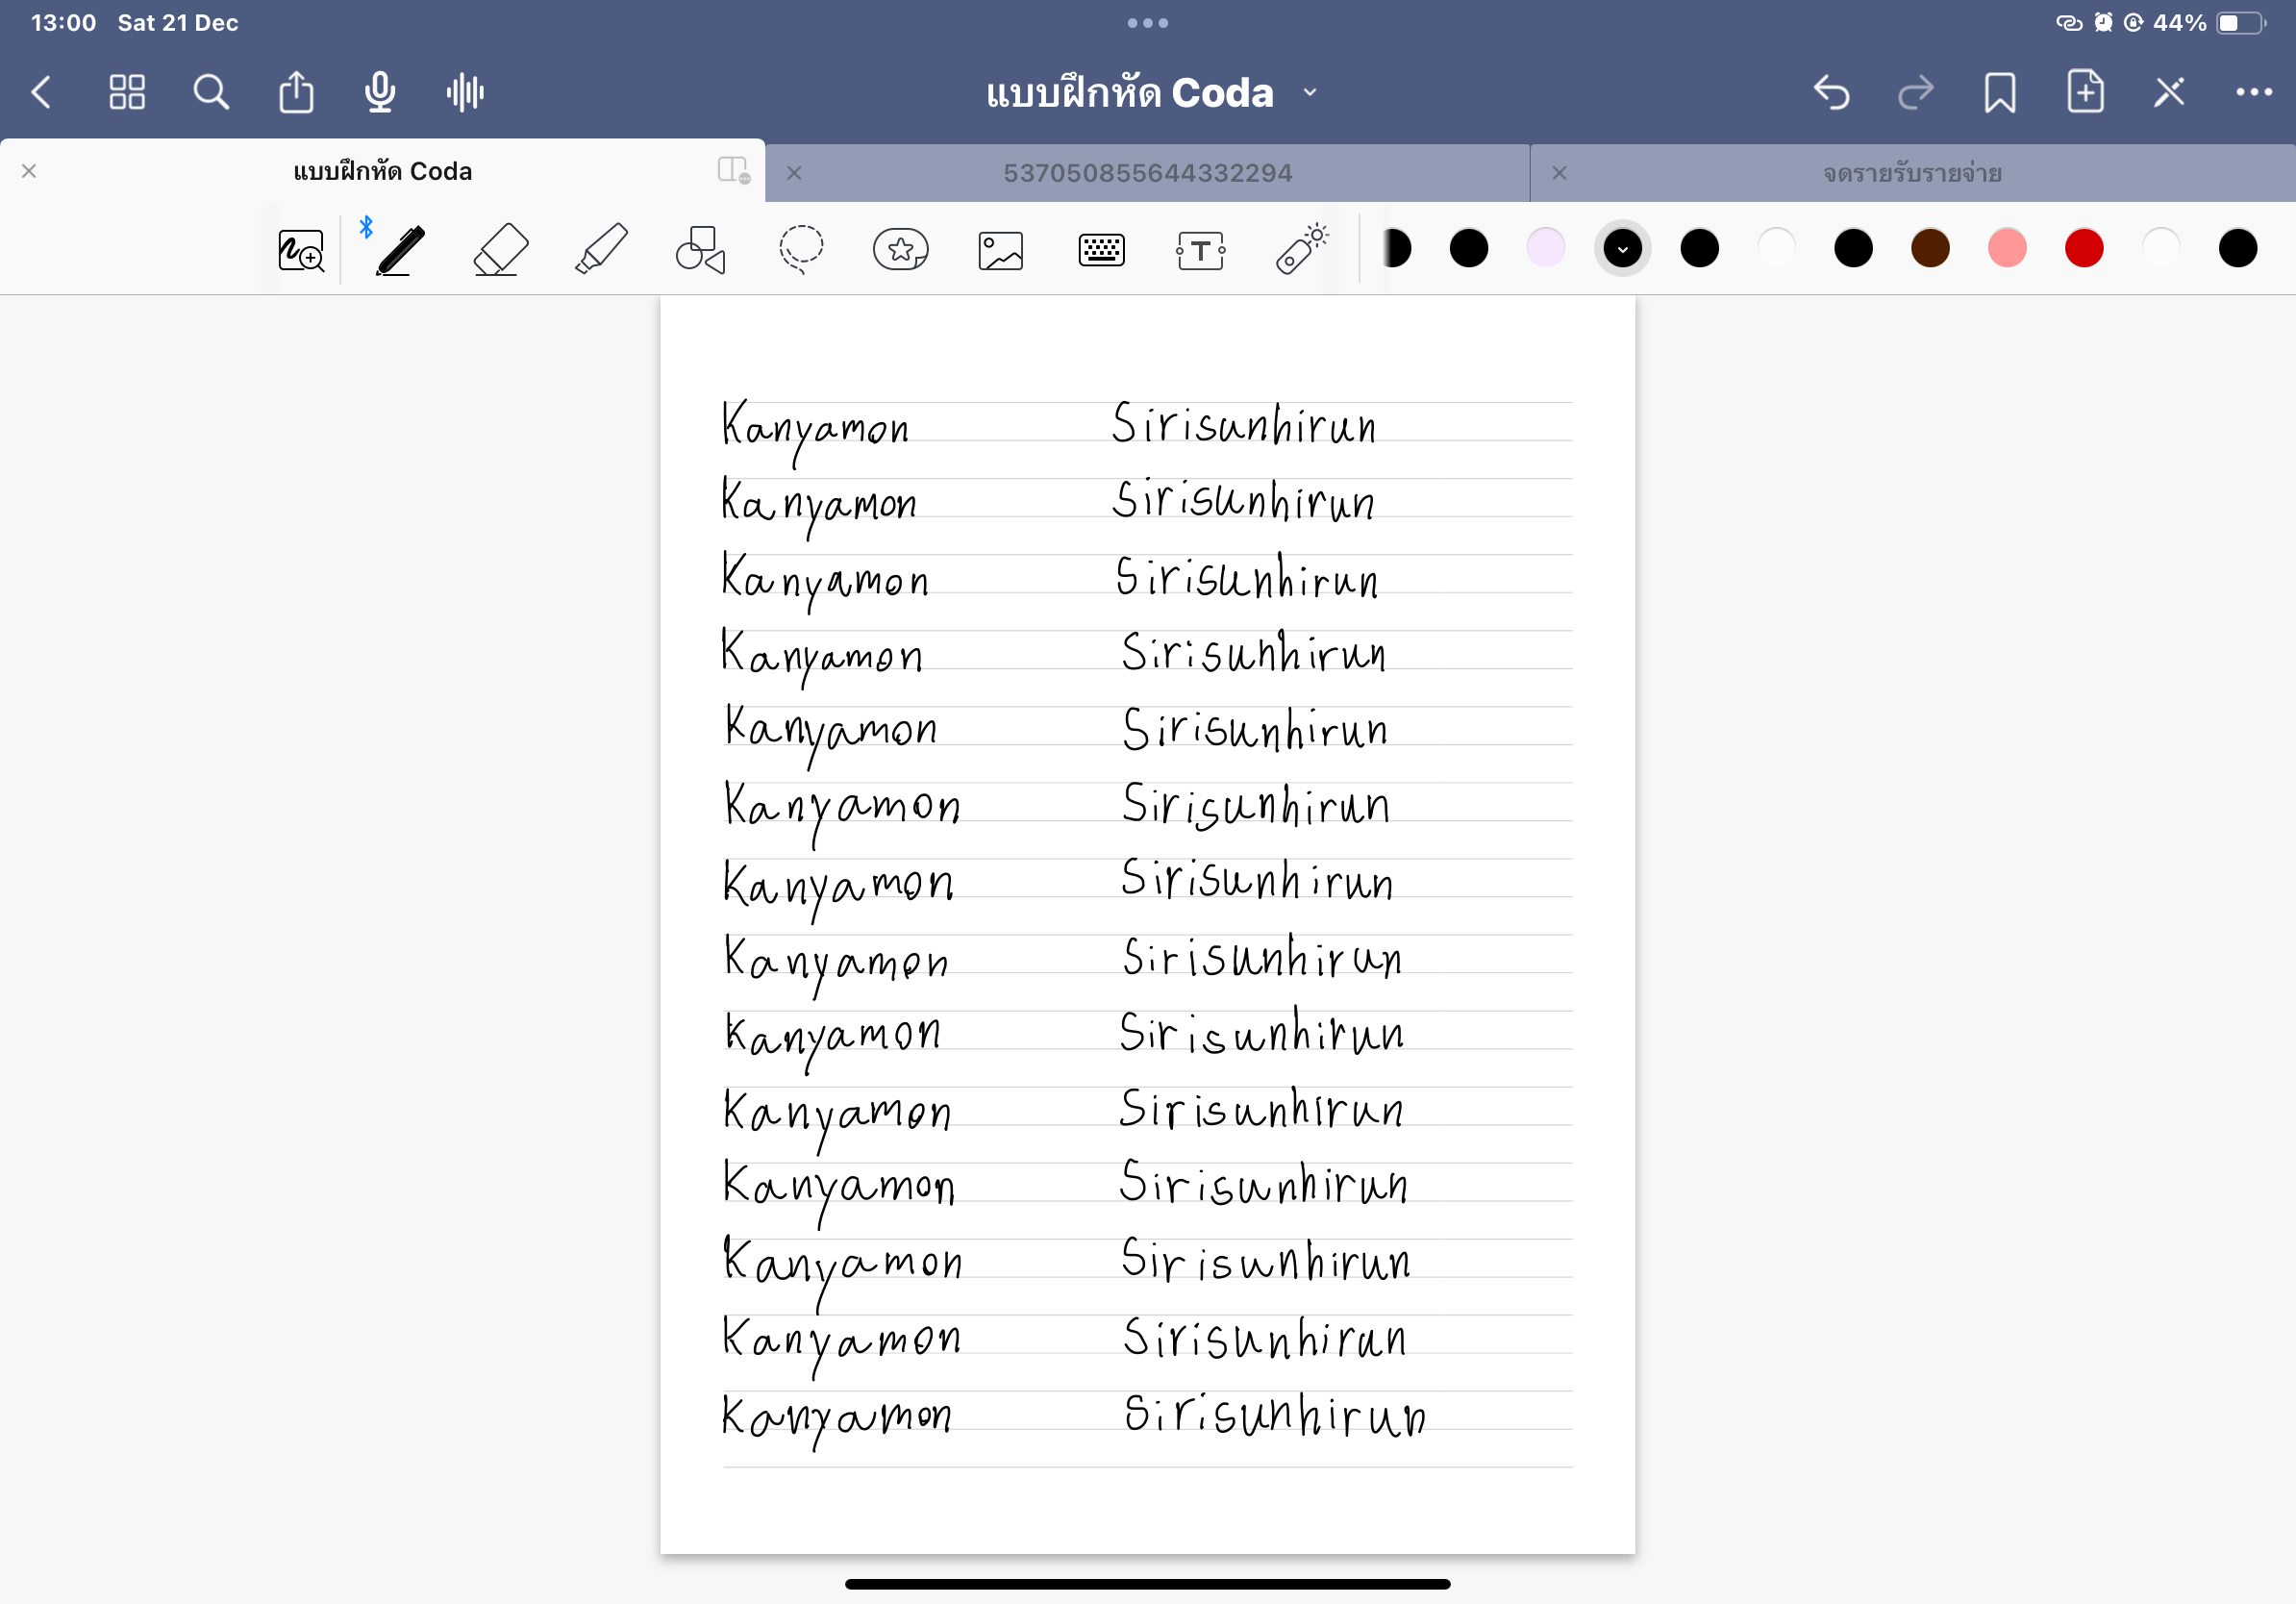Start audio recording with microphone icon
Image resolution: width=2296 pixels, height=1604 pixels.
click(380, 92)
